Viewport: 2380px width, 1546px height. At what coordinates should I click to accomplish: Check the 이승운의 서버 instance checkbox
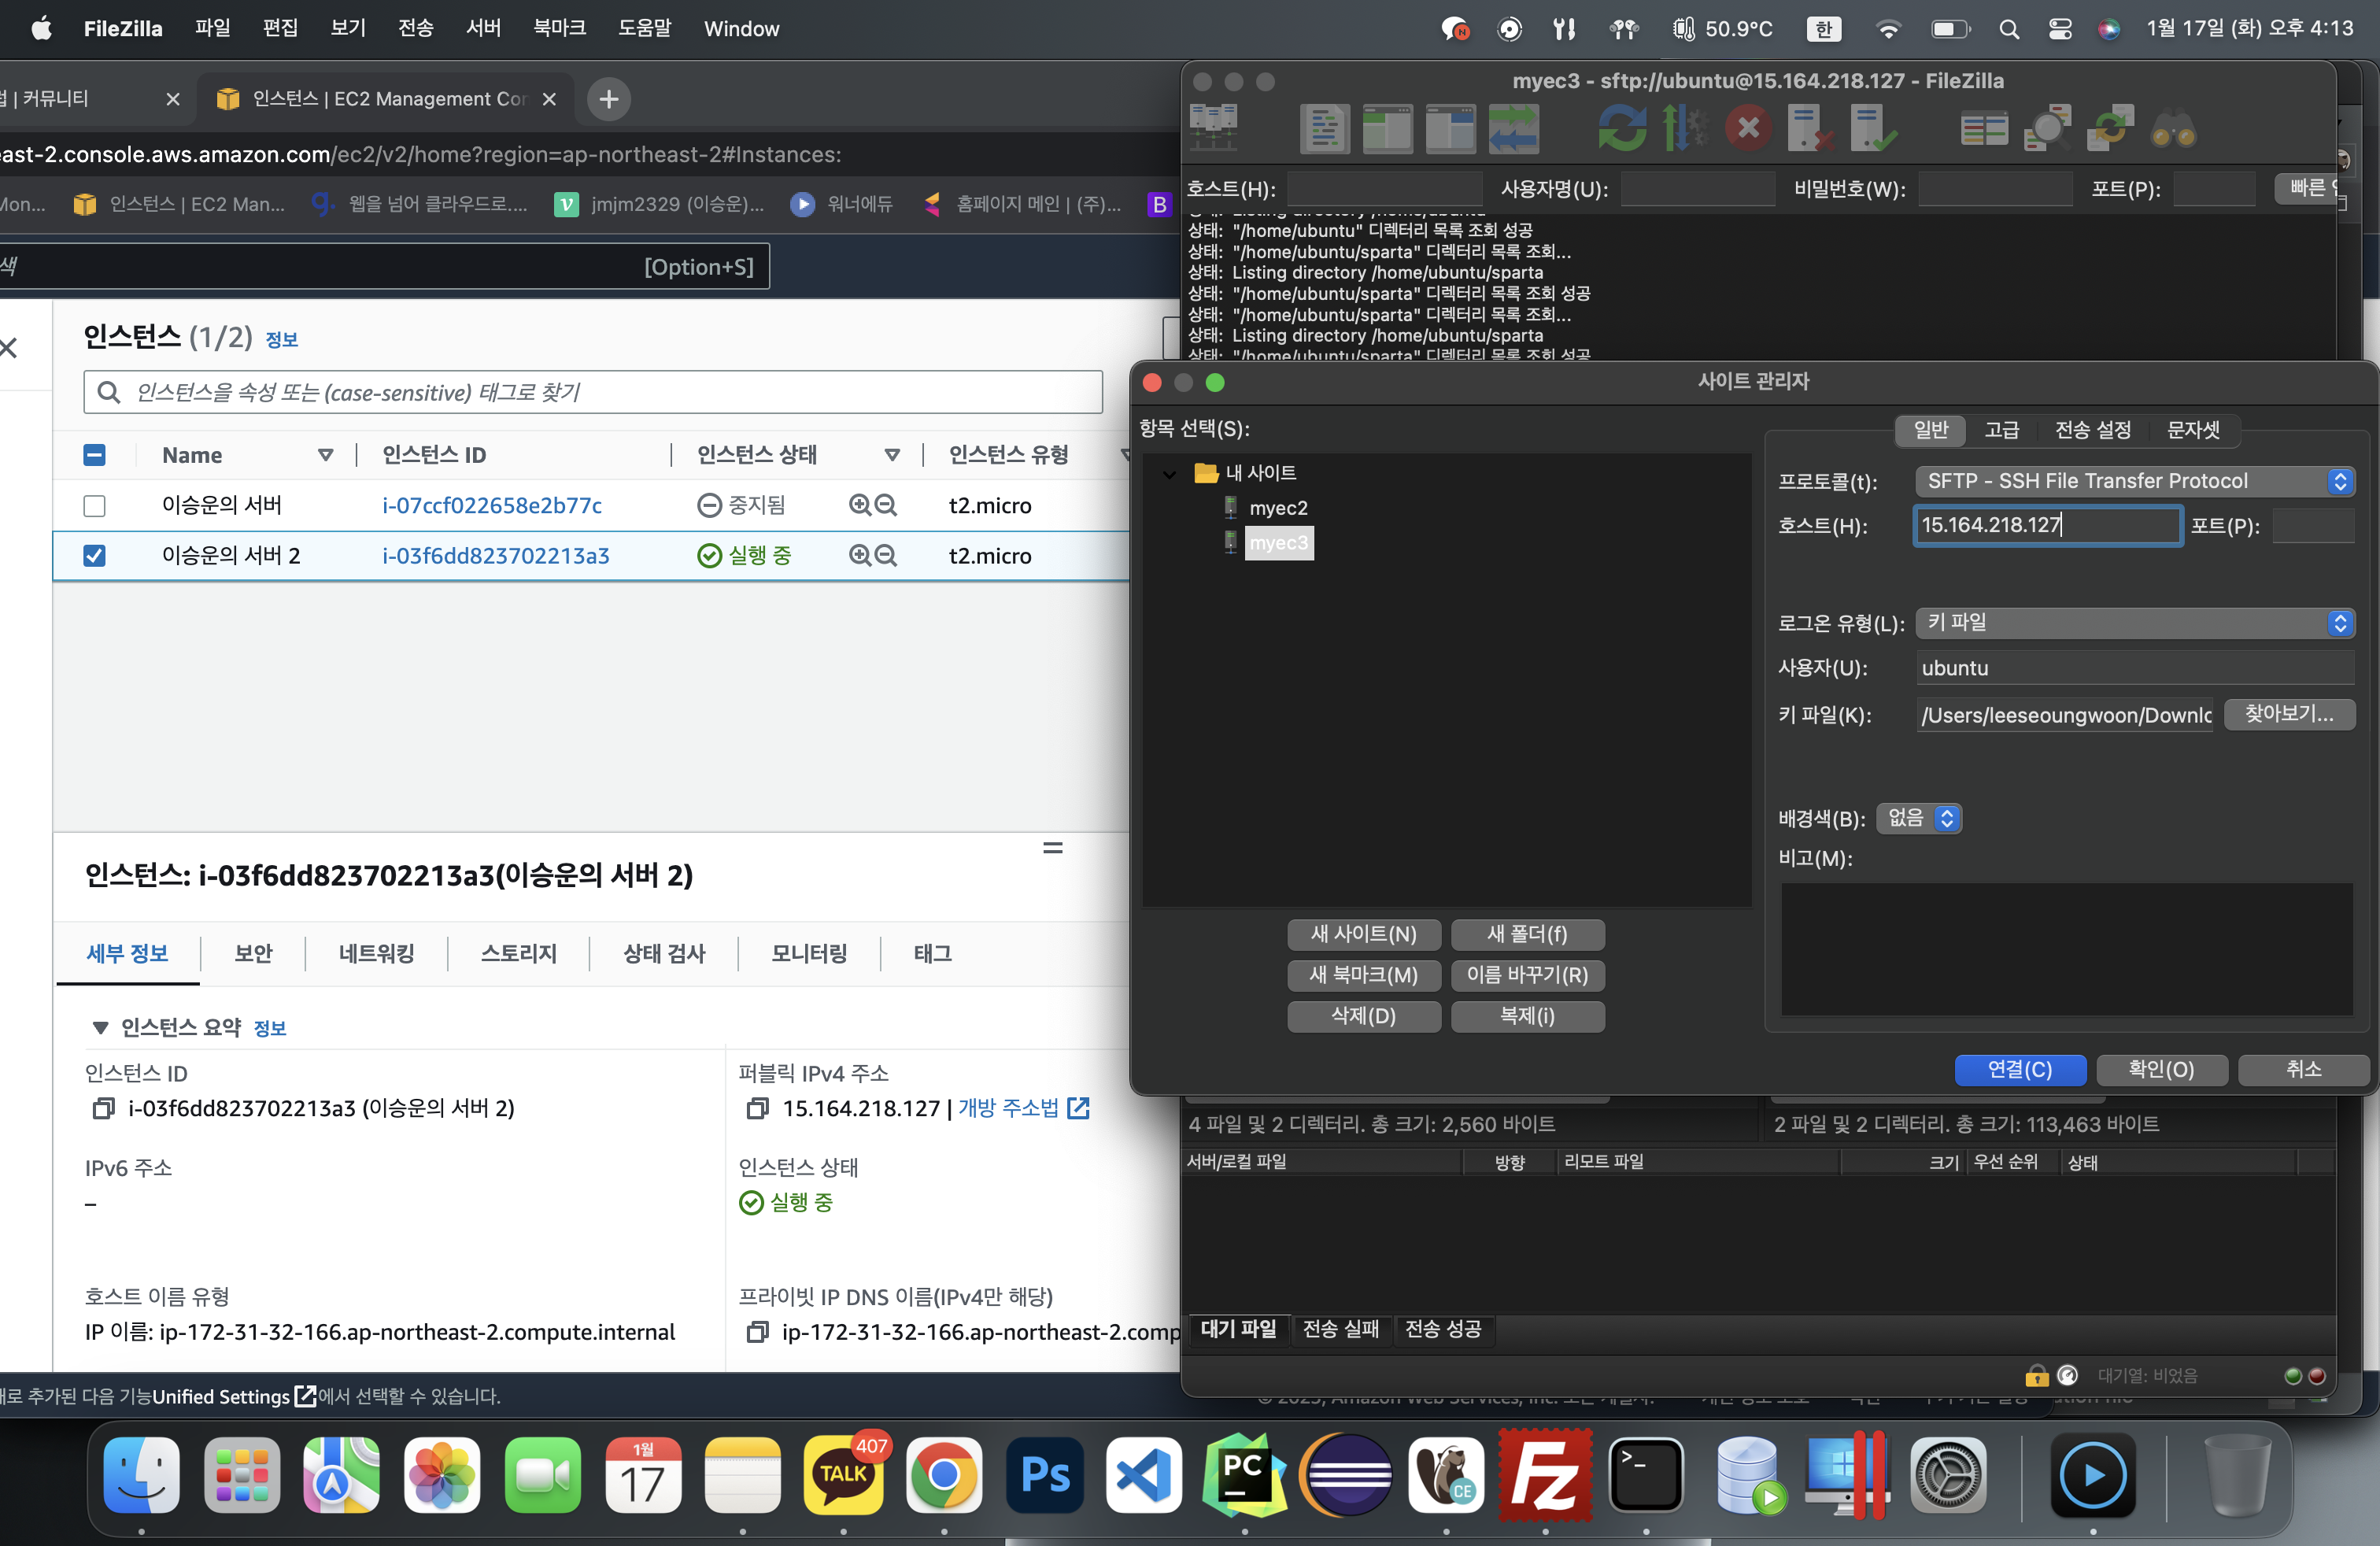pos(94,506)
